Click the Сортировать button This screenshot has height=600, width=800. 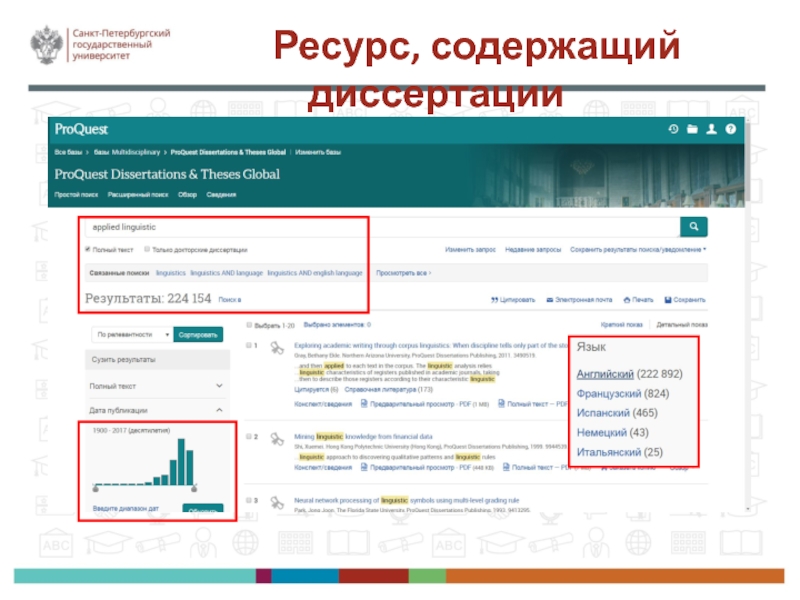(x=198, y=335)
